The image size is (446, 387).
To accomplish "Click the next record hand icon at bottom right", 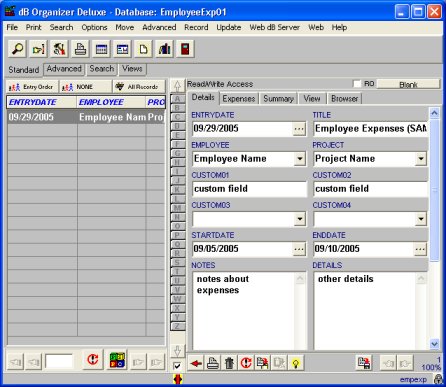I will pyautogui.click(x=405, y=363).
